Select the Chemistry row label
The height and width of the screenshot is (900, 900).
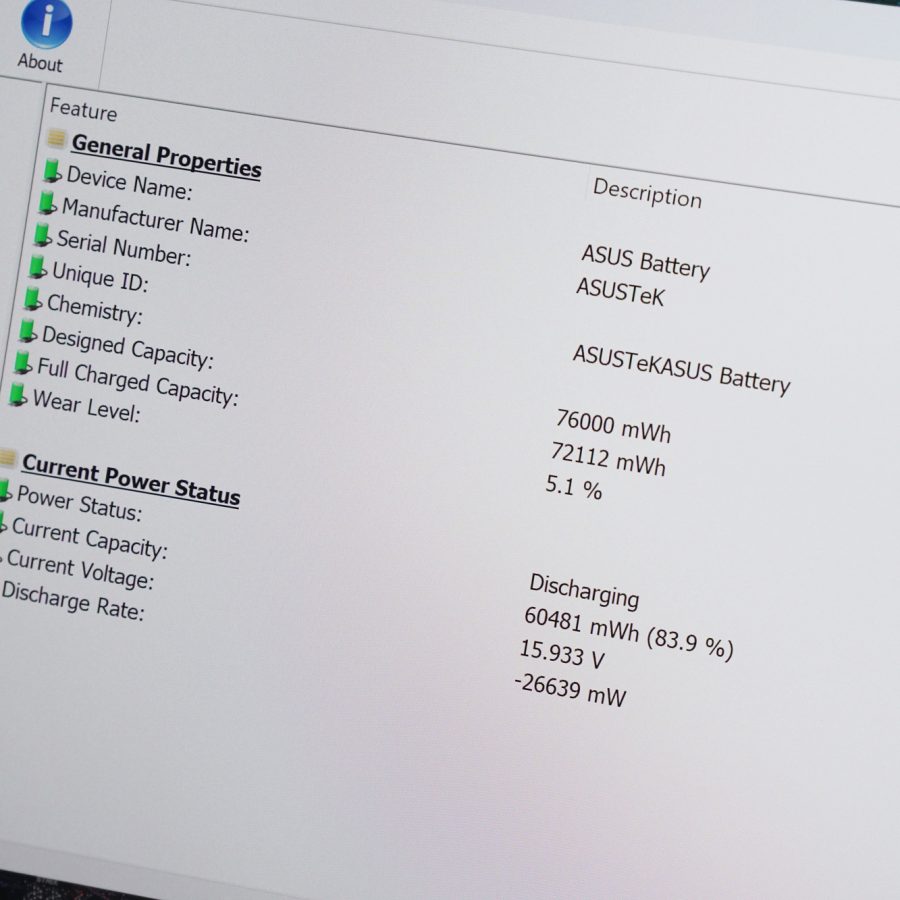[95, 309]
